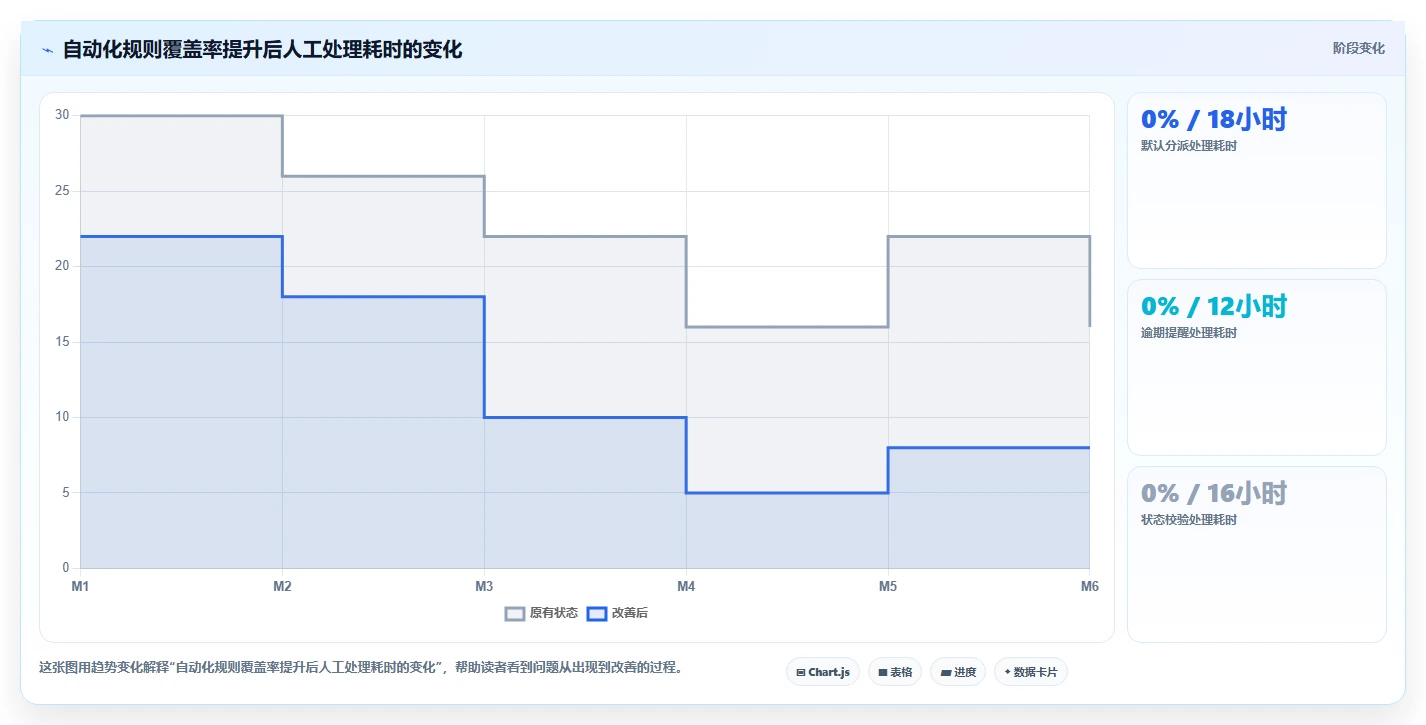Click the M5 axis label

[888, 587]
